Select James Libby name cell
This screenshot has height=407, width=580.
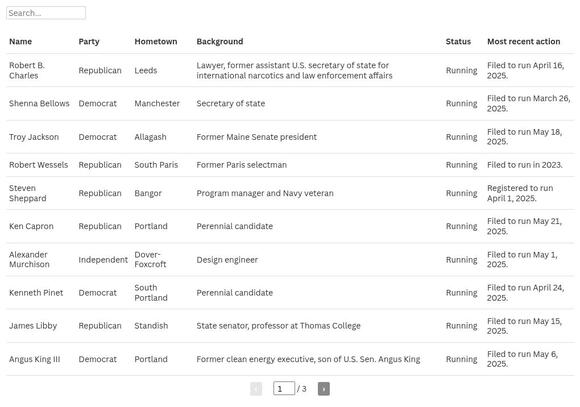(x=33, y=326)
